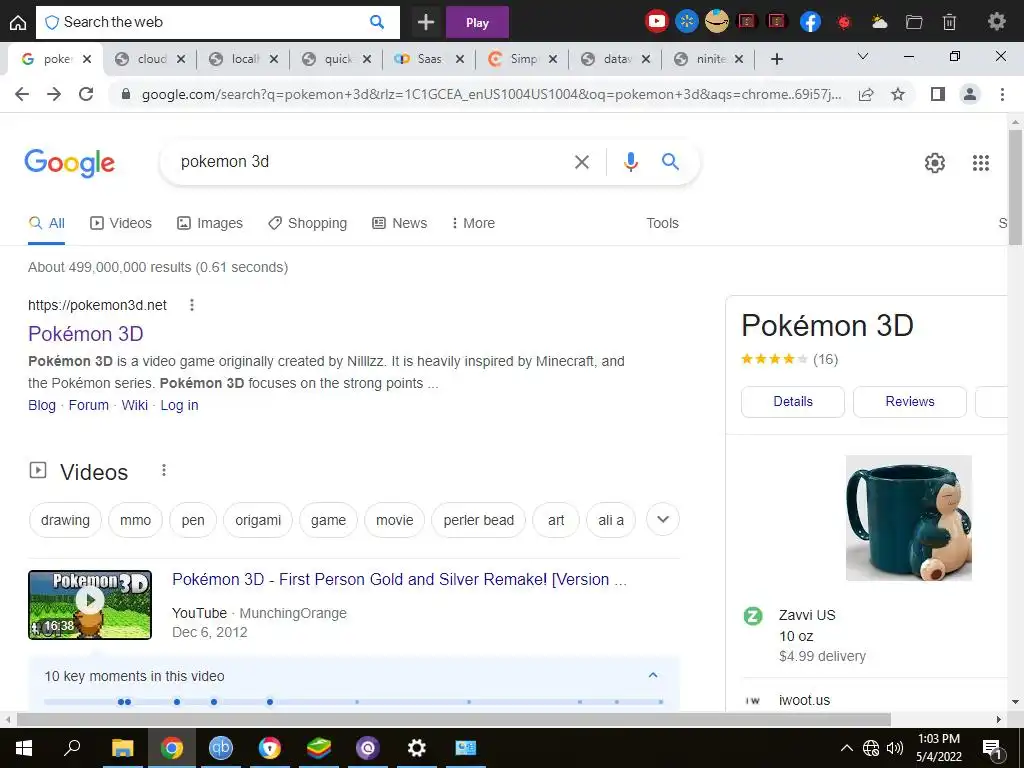This screenshot has width=1024, height=768.
Task: Click the fourth key moment dot on timeline
Action: (214, 702)
